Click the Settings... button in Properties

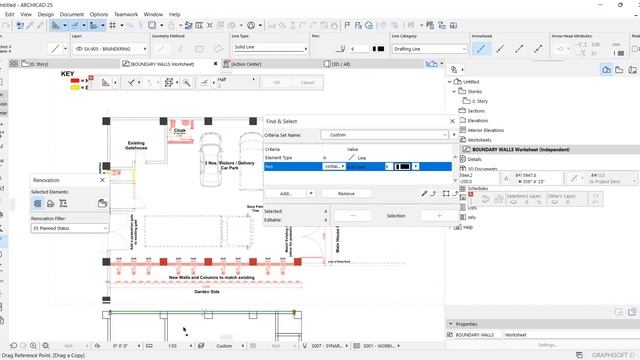click(547, 345)
